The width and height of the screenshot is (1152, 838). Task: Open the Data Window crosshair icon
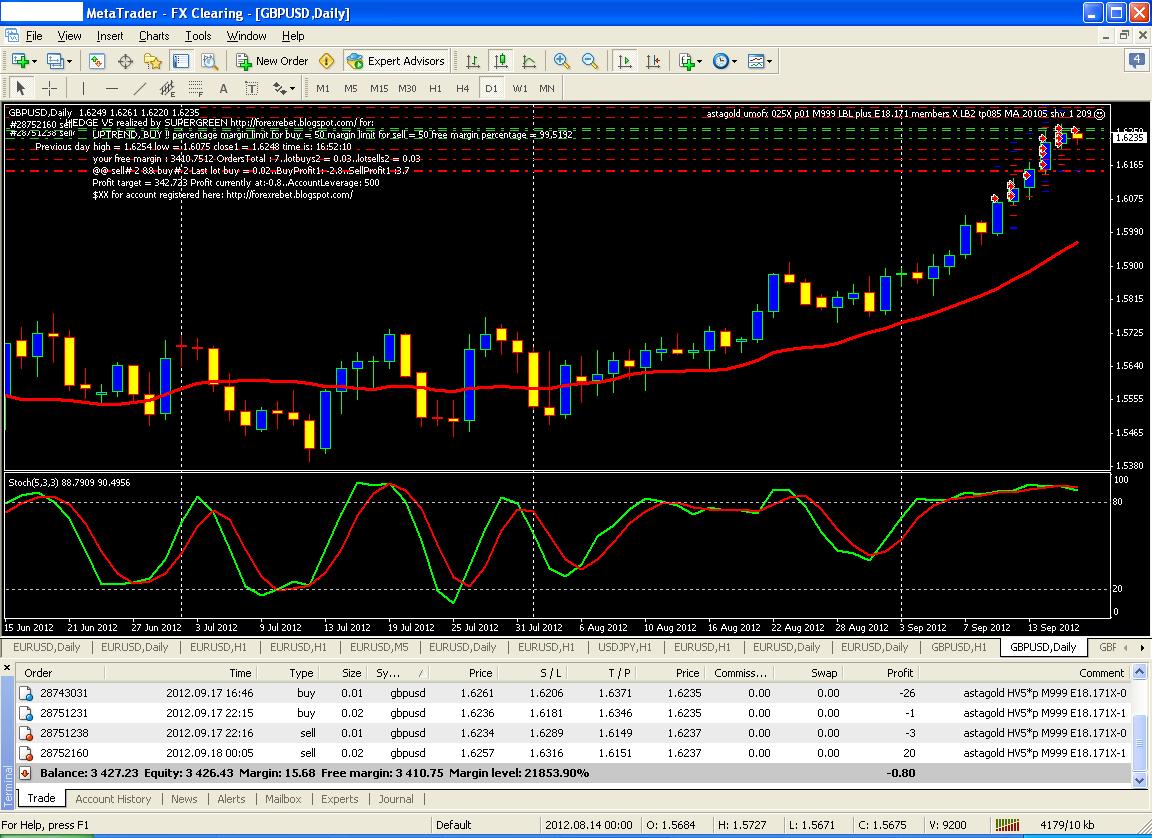(x=125, y=61)
